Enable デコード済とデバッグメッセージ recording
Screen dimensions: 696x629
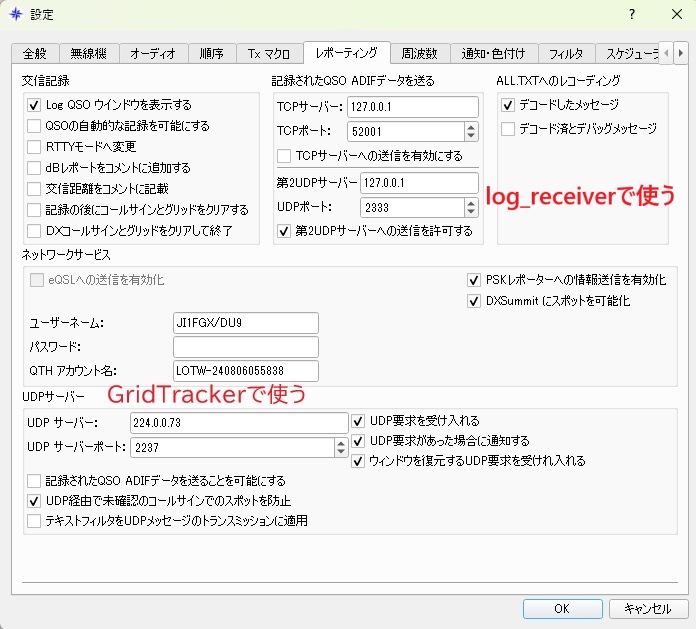point(508,128)
